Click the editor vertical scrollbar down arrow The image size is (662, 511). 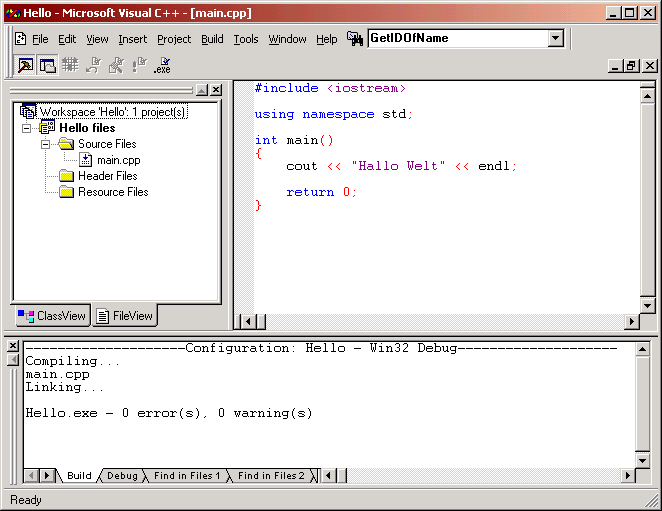[x=647, y=305]
